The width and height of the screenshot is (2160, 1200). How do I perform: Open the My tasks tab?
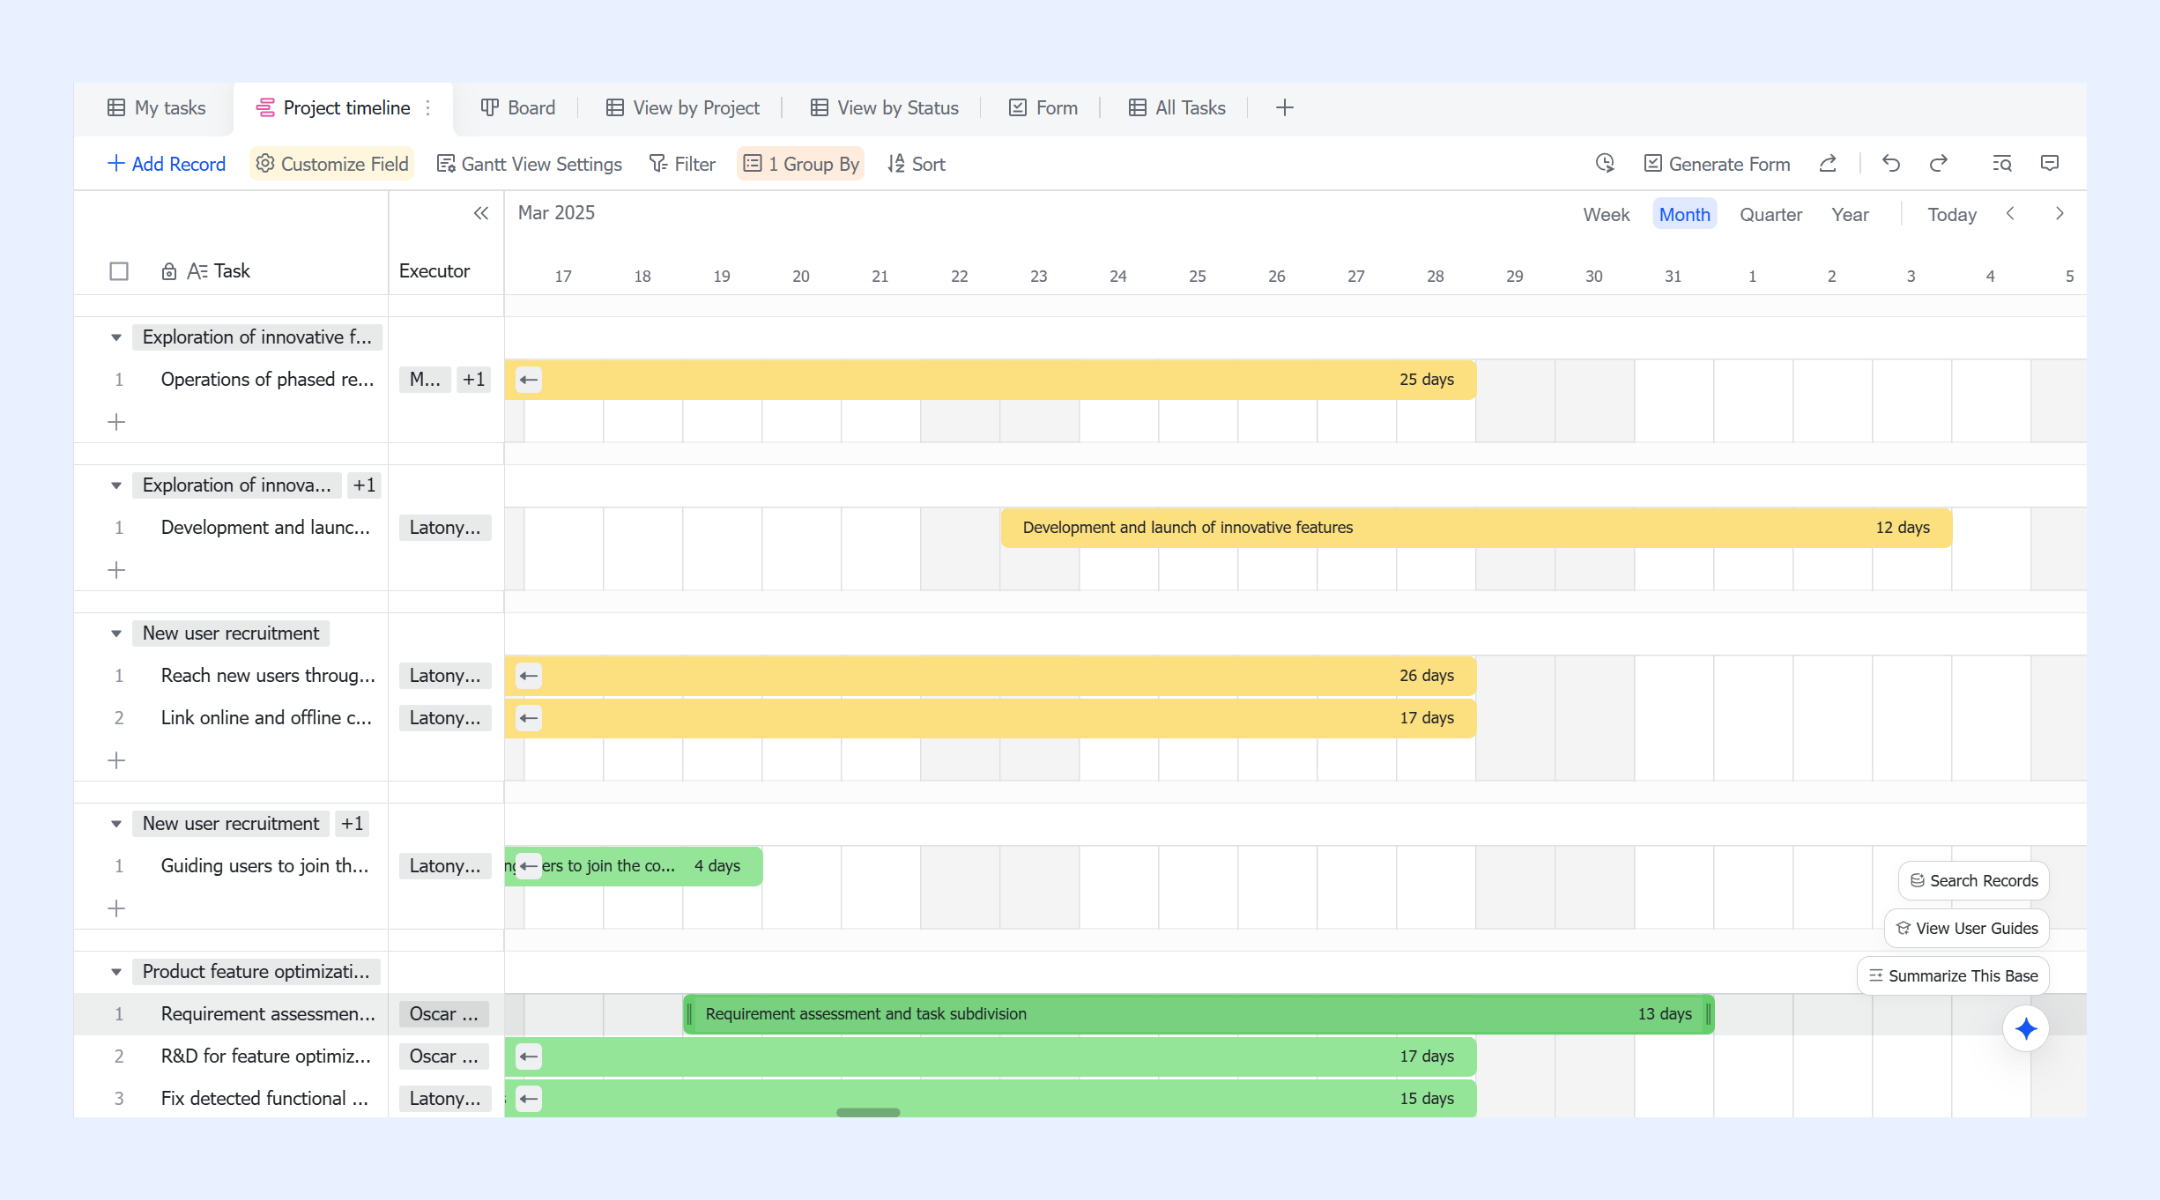[156, 108]
